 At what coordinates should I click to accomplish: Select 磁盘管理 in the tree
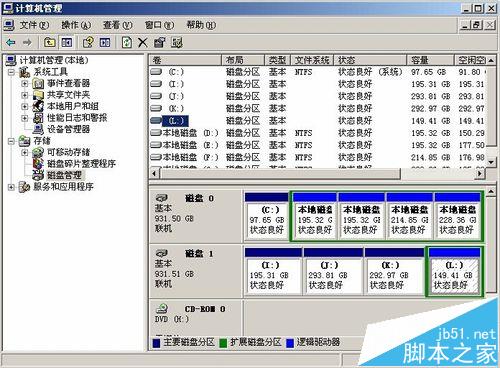tap(64, 175)
